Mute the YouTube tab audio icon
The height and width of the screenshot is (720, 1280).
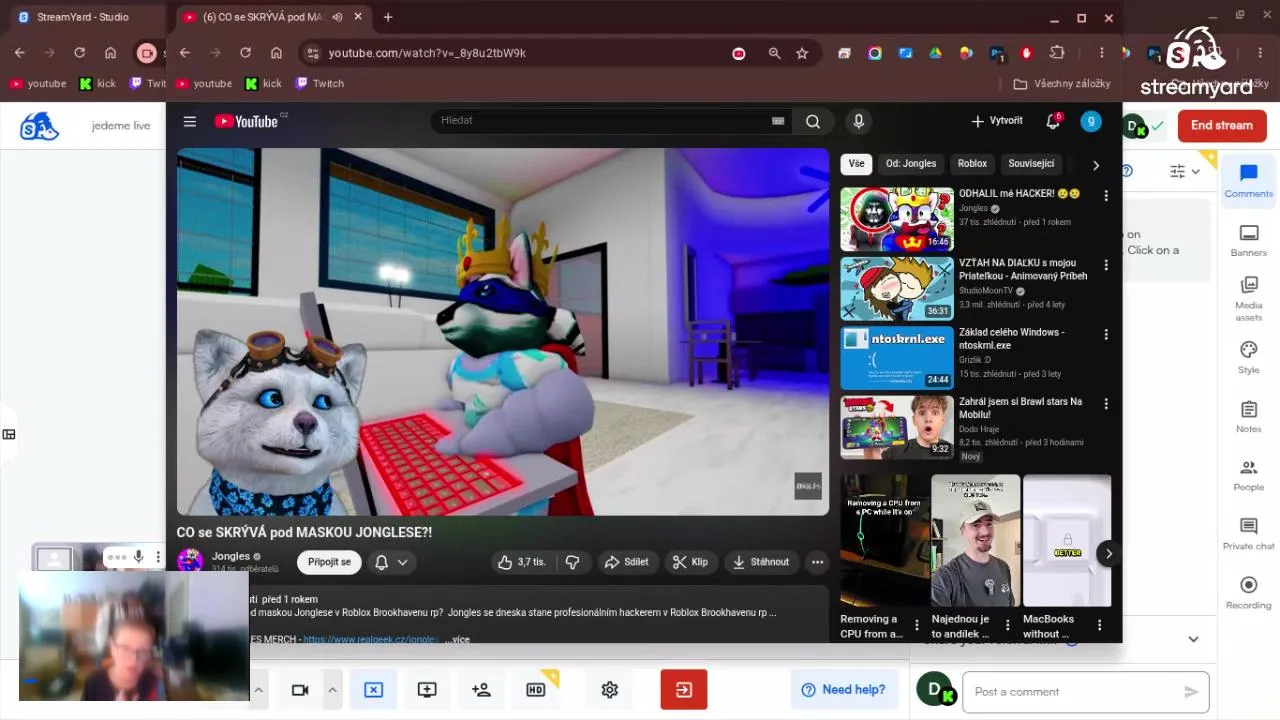point(338,17)
